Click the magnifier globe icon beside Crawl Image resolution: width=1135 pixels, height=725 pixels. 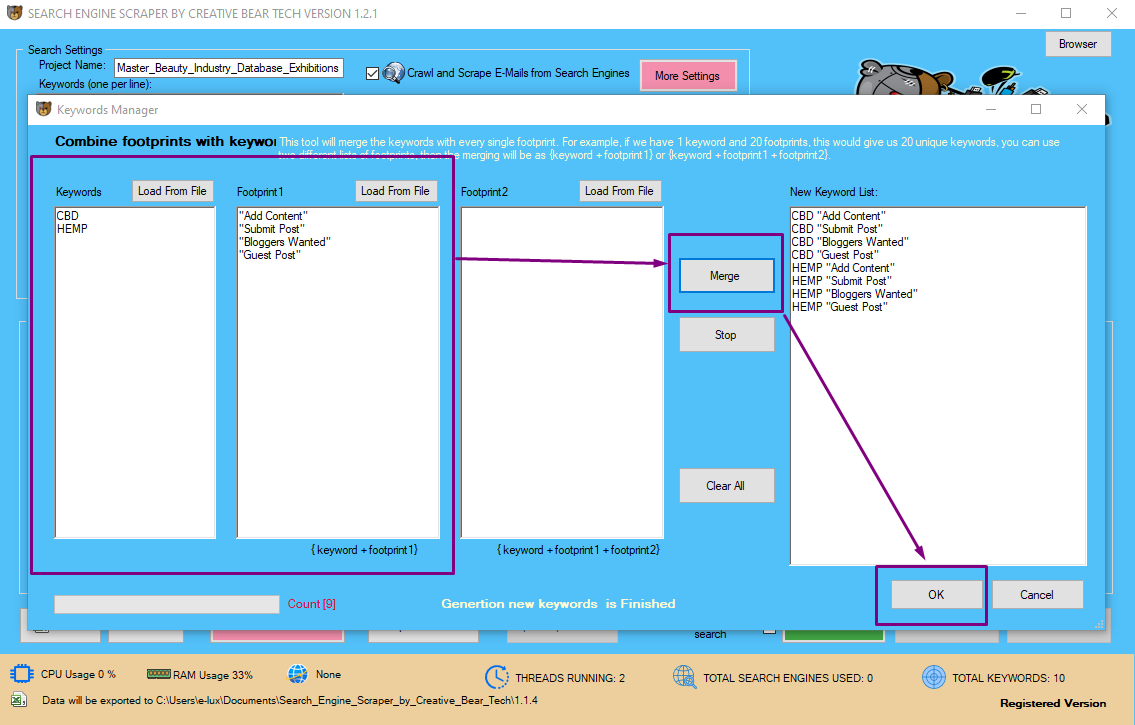pyautogui.click(x=393, y=72)
